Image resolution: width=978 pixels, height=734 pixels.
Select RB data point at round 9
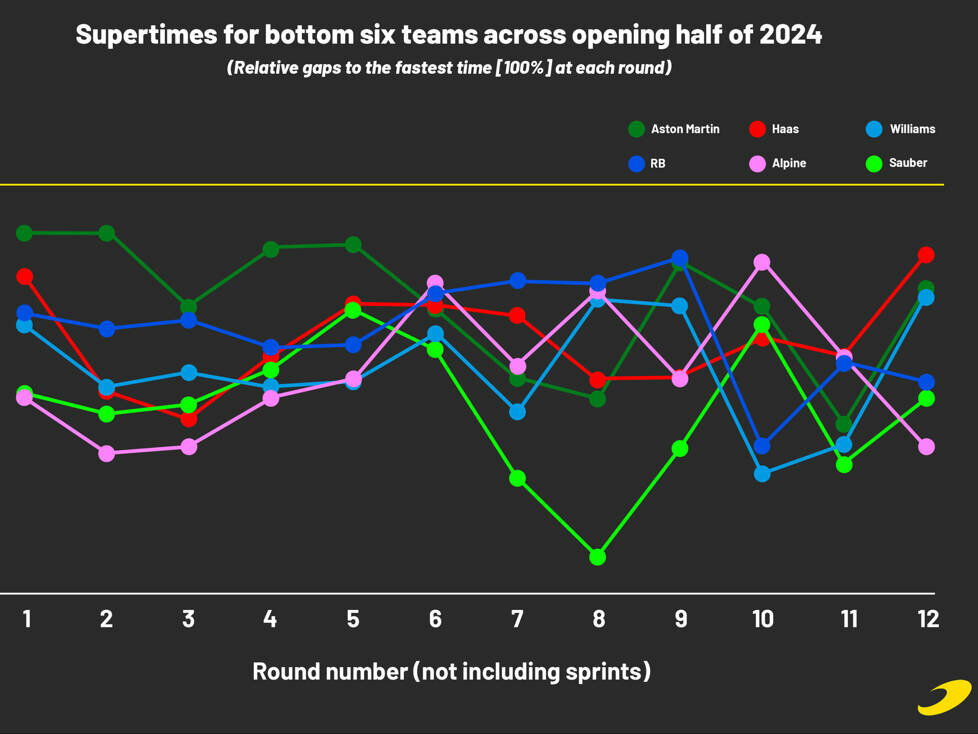click(680, 258)
